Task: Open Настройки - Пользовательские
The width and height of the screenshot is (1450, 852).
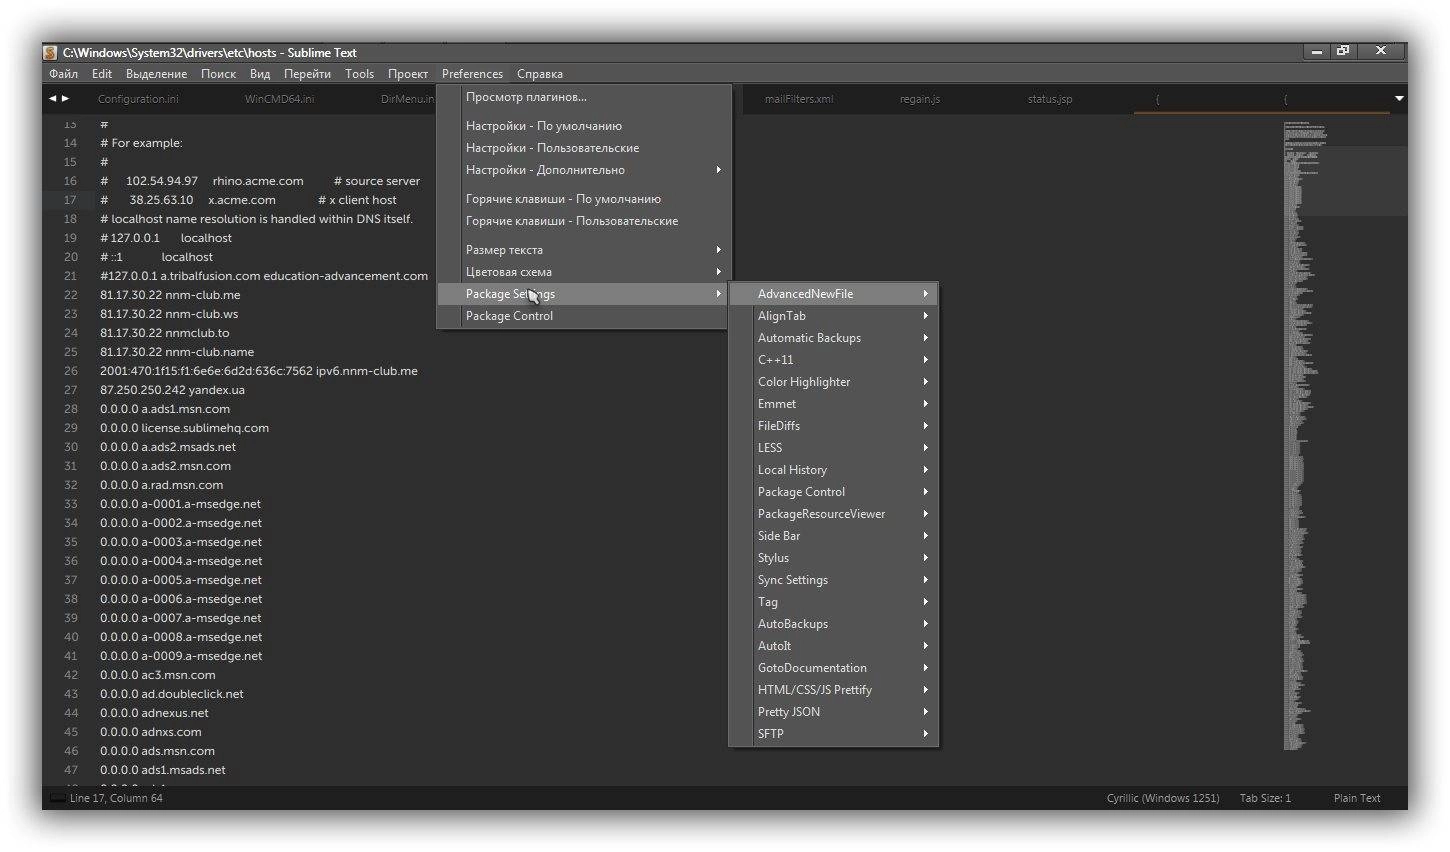Action: point(582,148)
